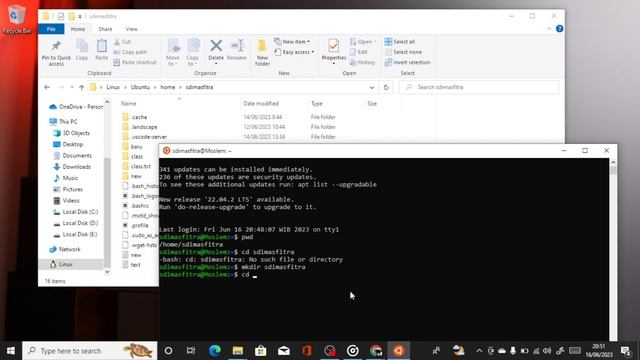Create a New folder from ribbon

262,53
